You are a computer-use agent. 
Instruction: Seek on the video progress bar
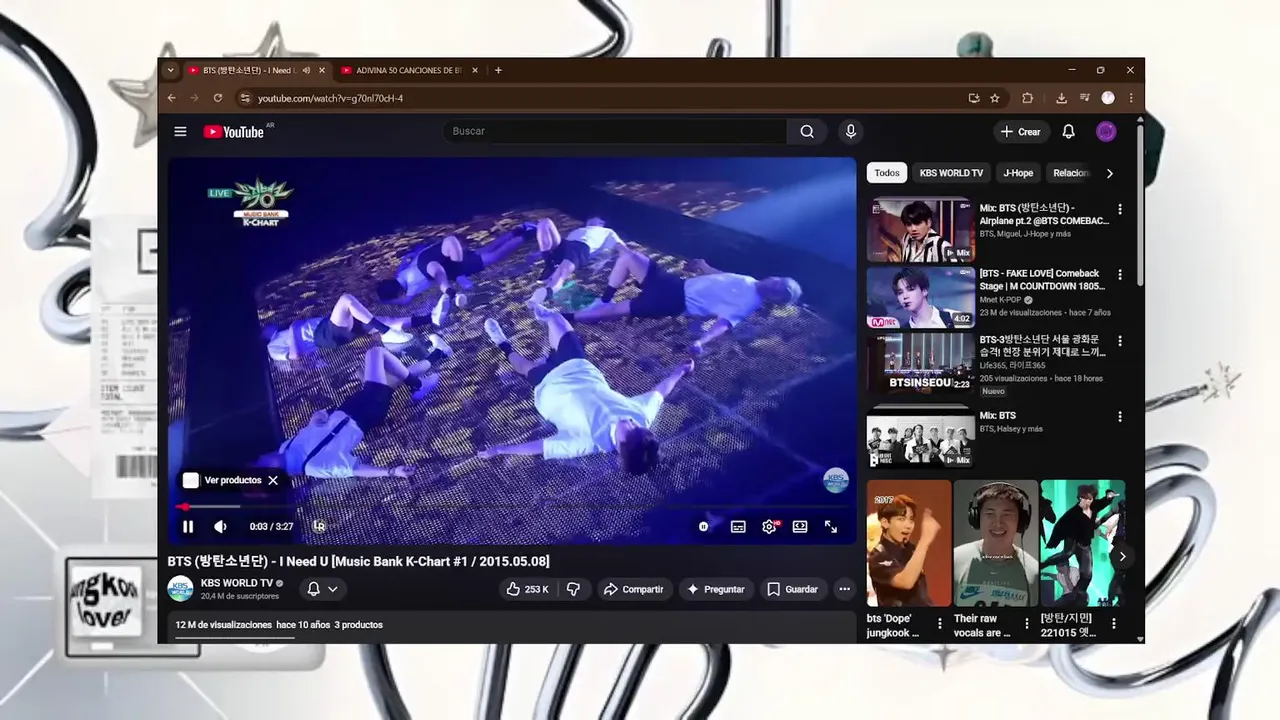pyautogui.click(x=512, y=507)
